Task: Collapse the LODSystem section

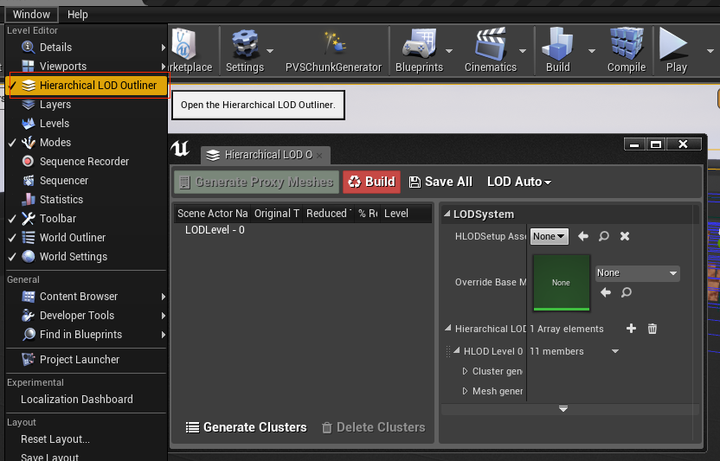Action: point(447,214)
